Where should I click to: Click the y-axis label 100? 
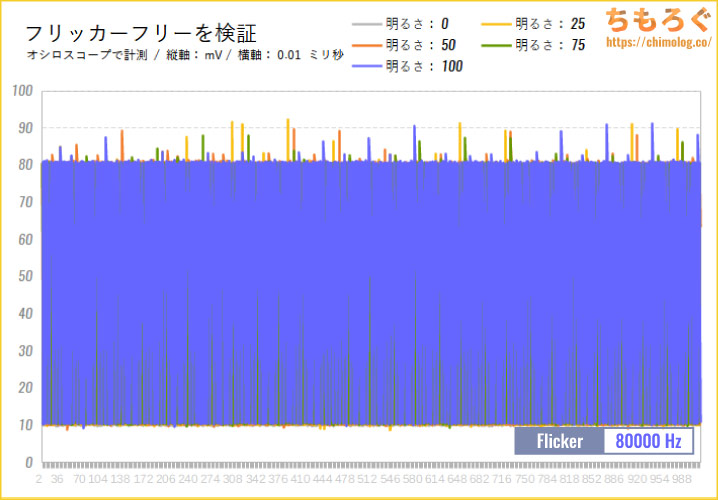[23, 91]
